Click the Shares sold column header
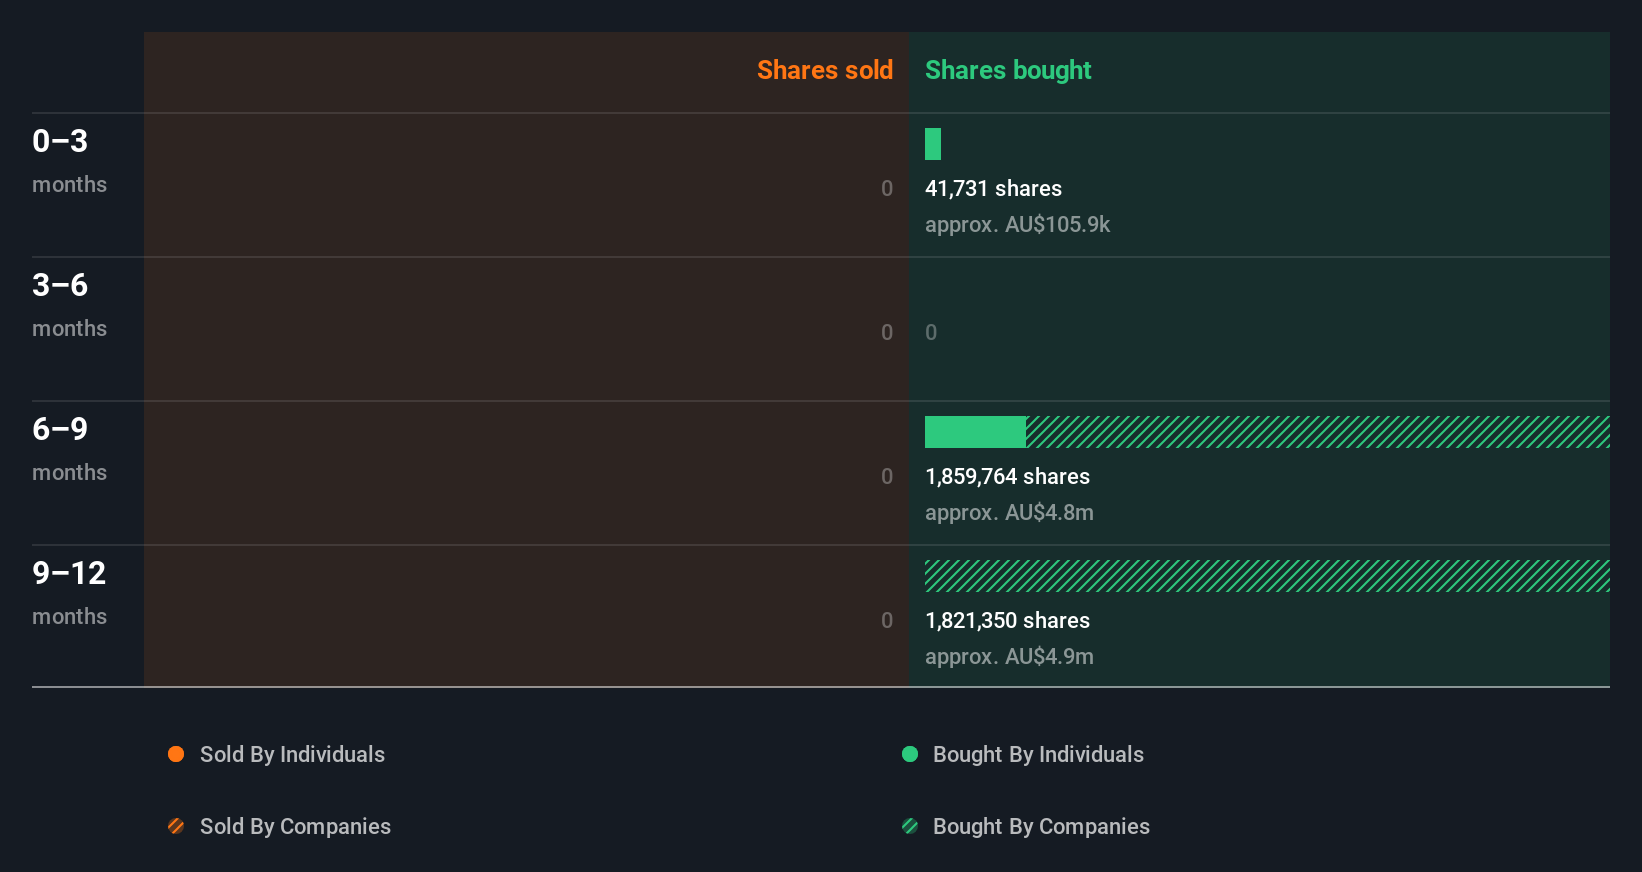 (825, 70)
